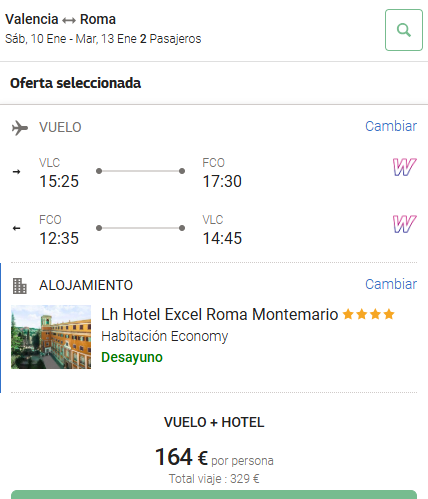Click Cambiar link for the flight

tap(391, 126)
